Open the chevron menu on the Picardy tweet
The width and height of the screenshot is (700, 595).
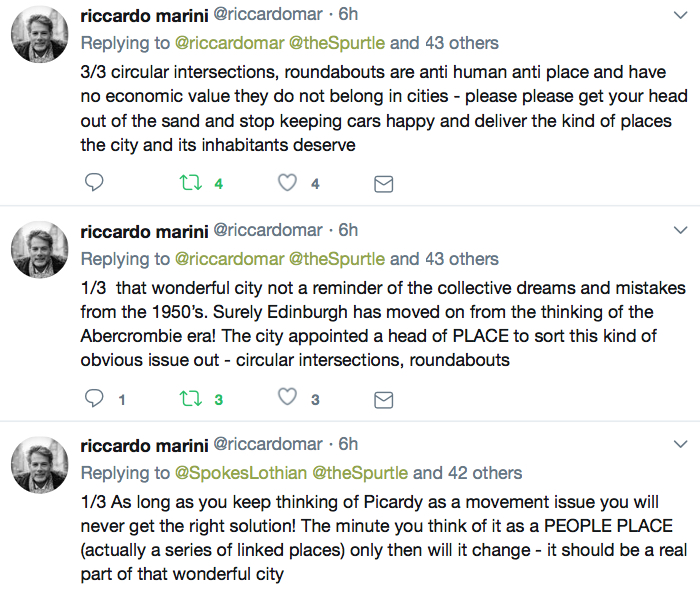(680, 444)
